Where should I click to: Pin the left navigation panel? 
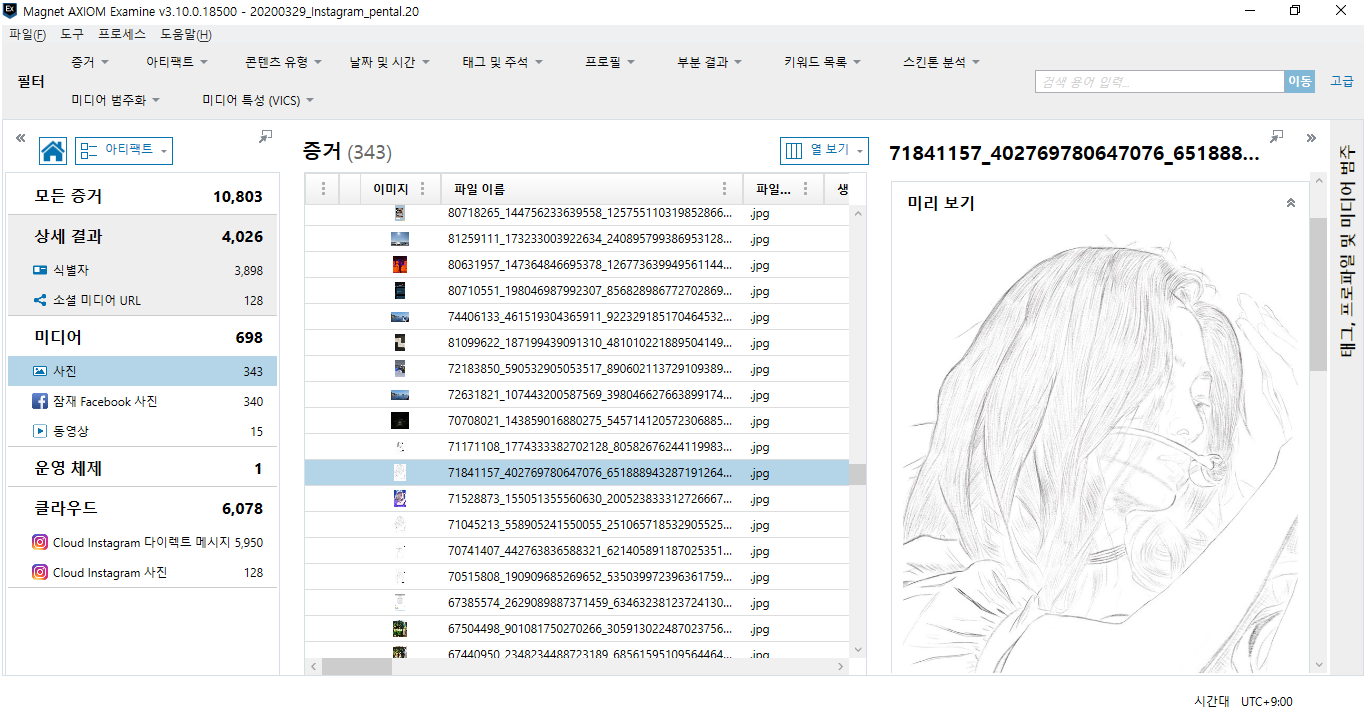click(x=265, y=136)
